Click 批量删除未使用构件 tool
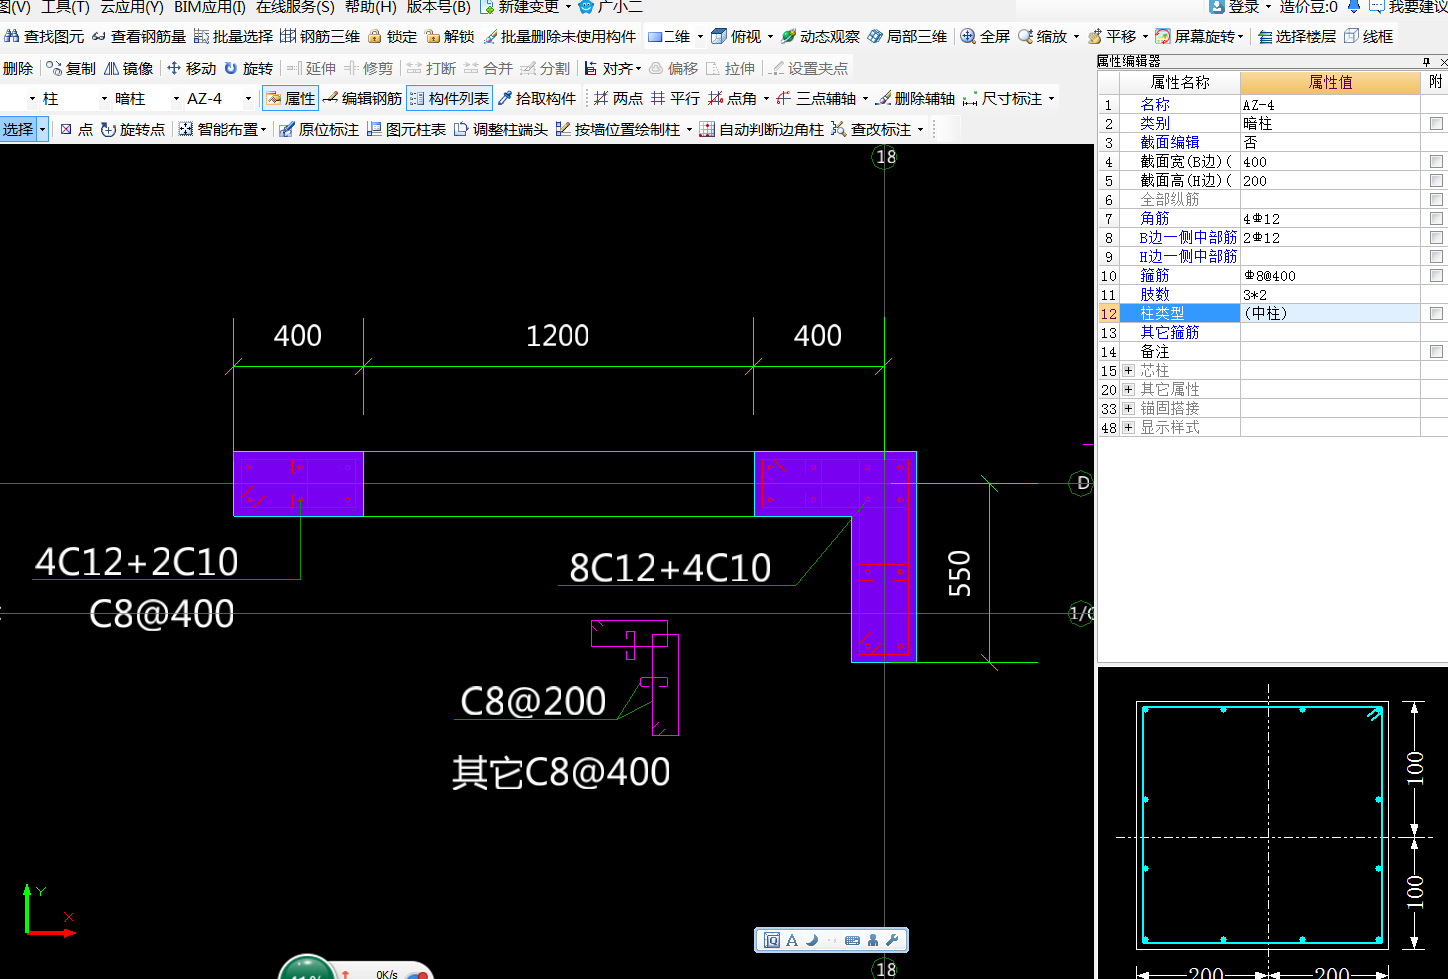 click(559, 36)
